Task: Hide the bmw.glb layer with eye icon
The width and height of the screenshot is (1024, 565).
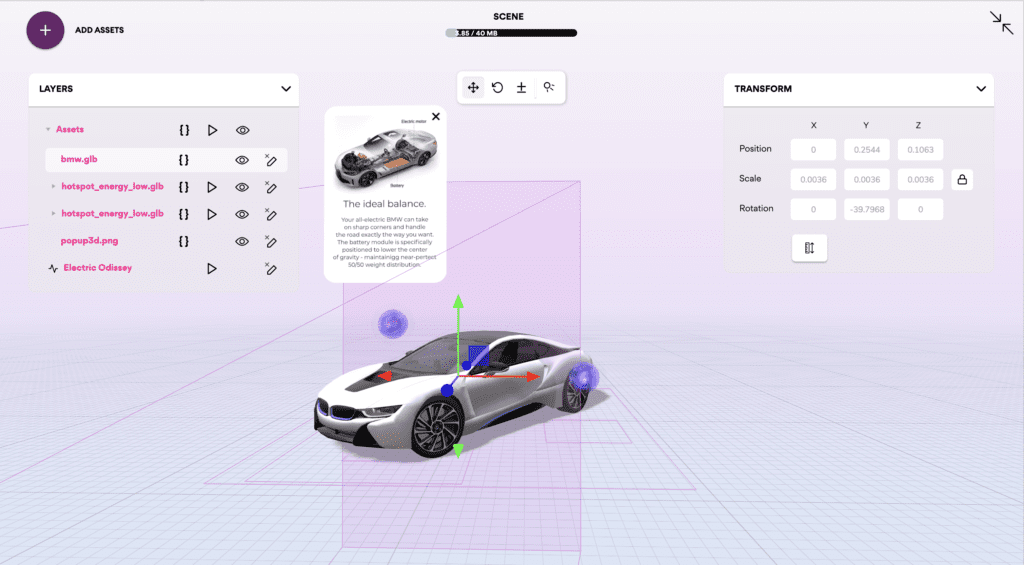Action: [x=242, y=159]
